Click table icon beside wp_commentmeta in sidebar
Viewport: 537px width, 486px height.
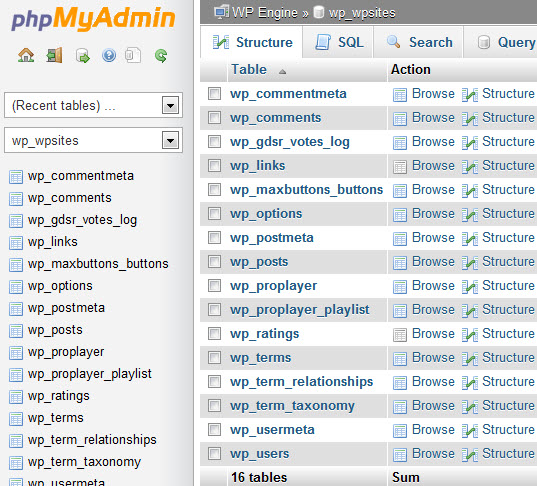pyautogui.click(x=16, y=177)
